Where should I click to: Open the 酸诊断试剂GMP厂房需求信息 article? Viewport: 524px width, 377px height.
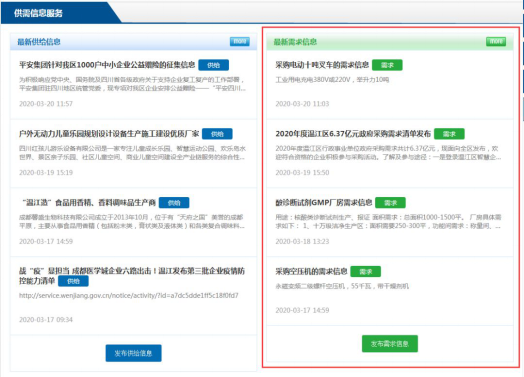[323, 203]
